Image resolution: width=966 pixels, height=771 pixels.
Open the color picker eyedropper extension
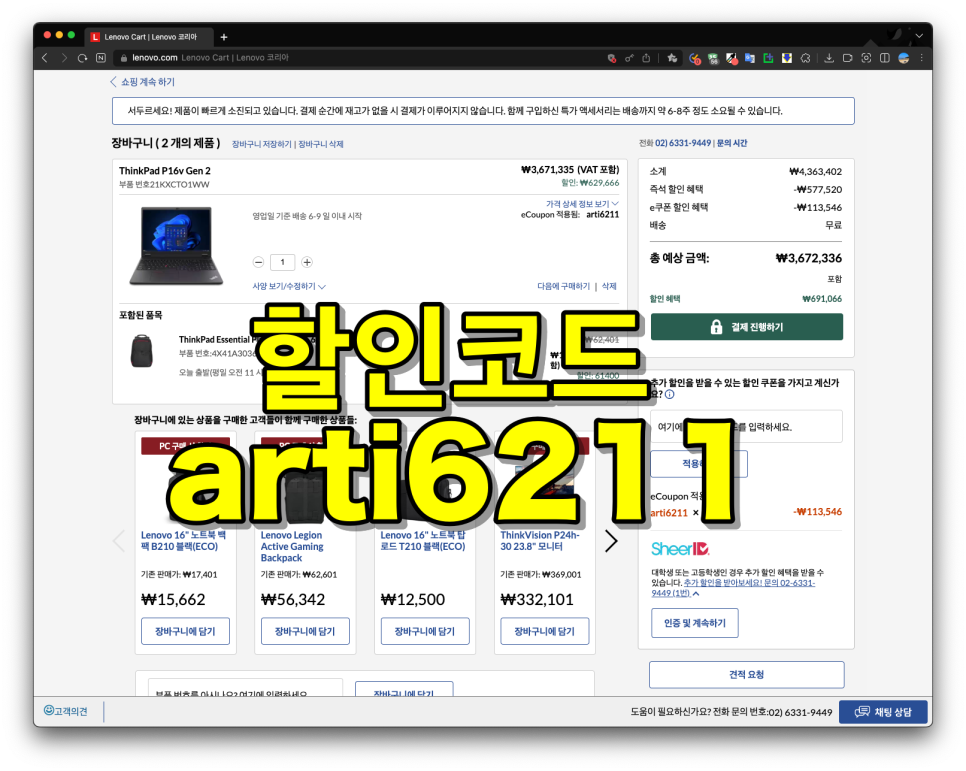(732, 59)
